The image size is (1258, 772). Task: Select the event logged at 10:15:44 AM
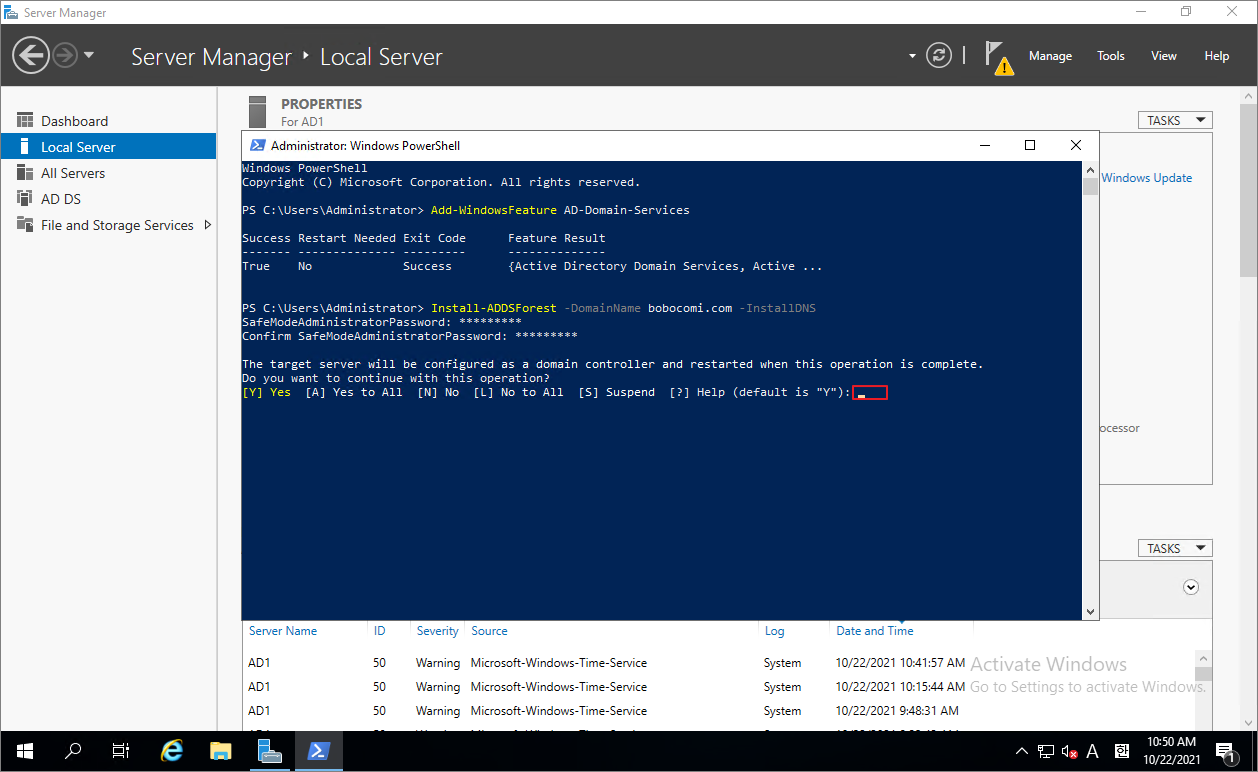pos(718,687)
